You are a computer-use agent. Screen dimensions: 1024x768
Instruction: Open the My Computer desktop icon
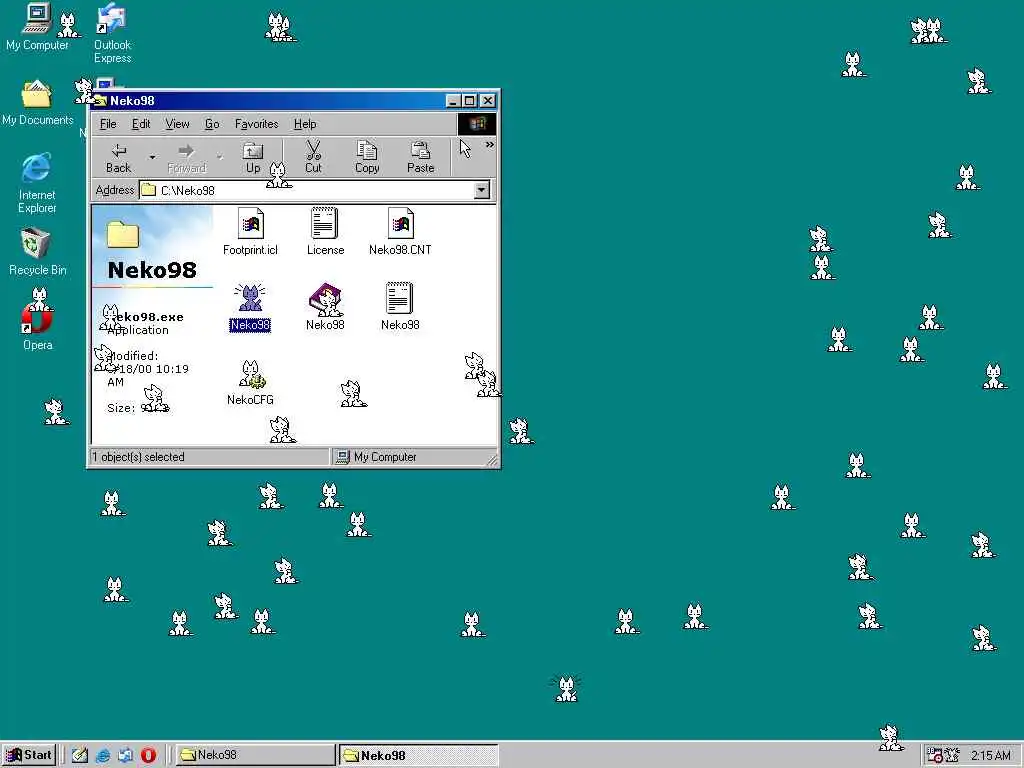[x=37, y=26]
